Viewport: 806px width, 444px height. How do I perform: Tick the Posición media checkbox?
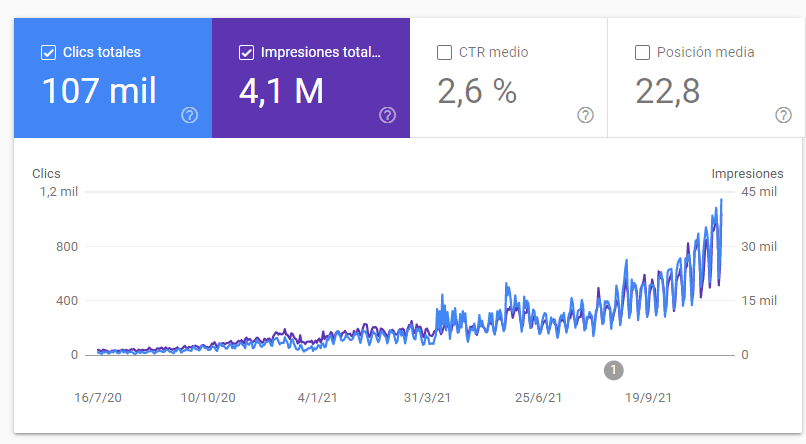pyautogui.click(x=642, y=53)
